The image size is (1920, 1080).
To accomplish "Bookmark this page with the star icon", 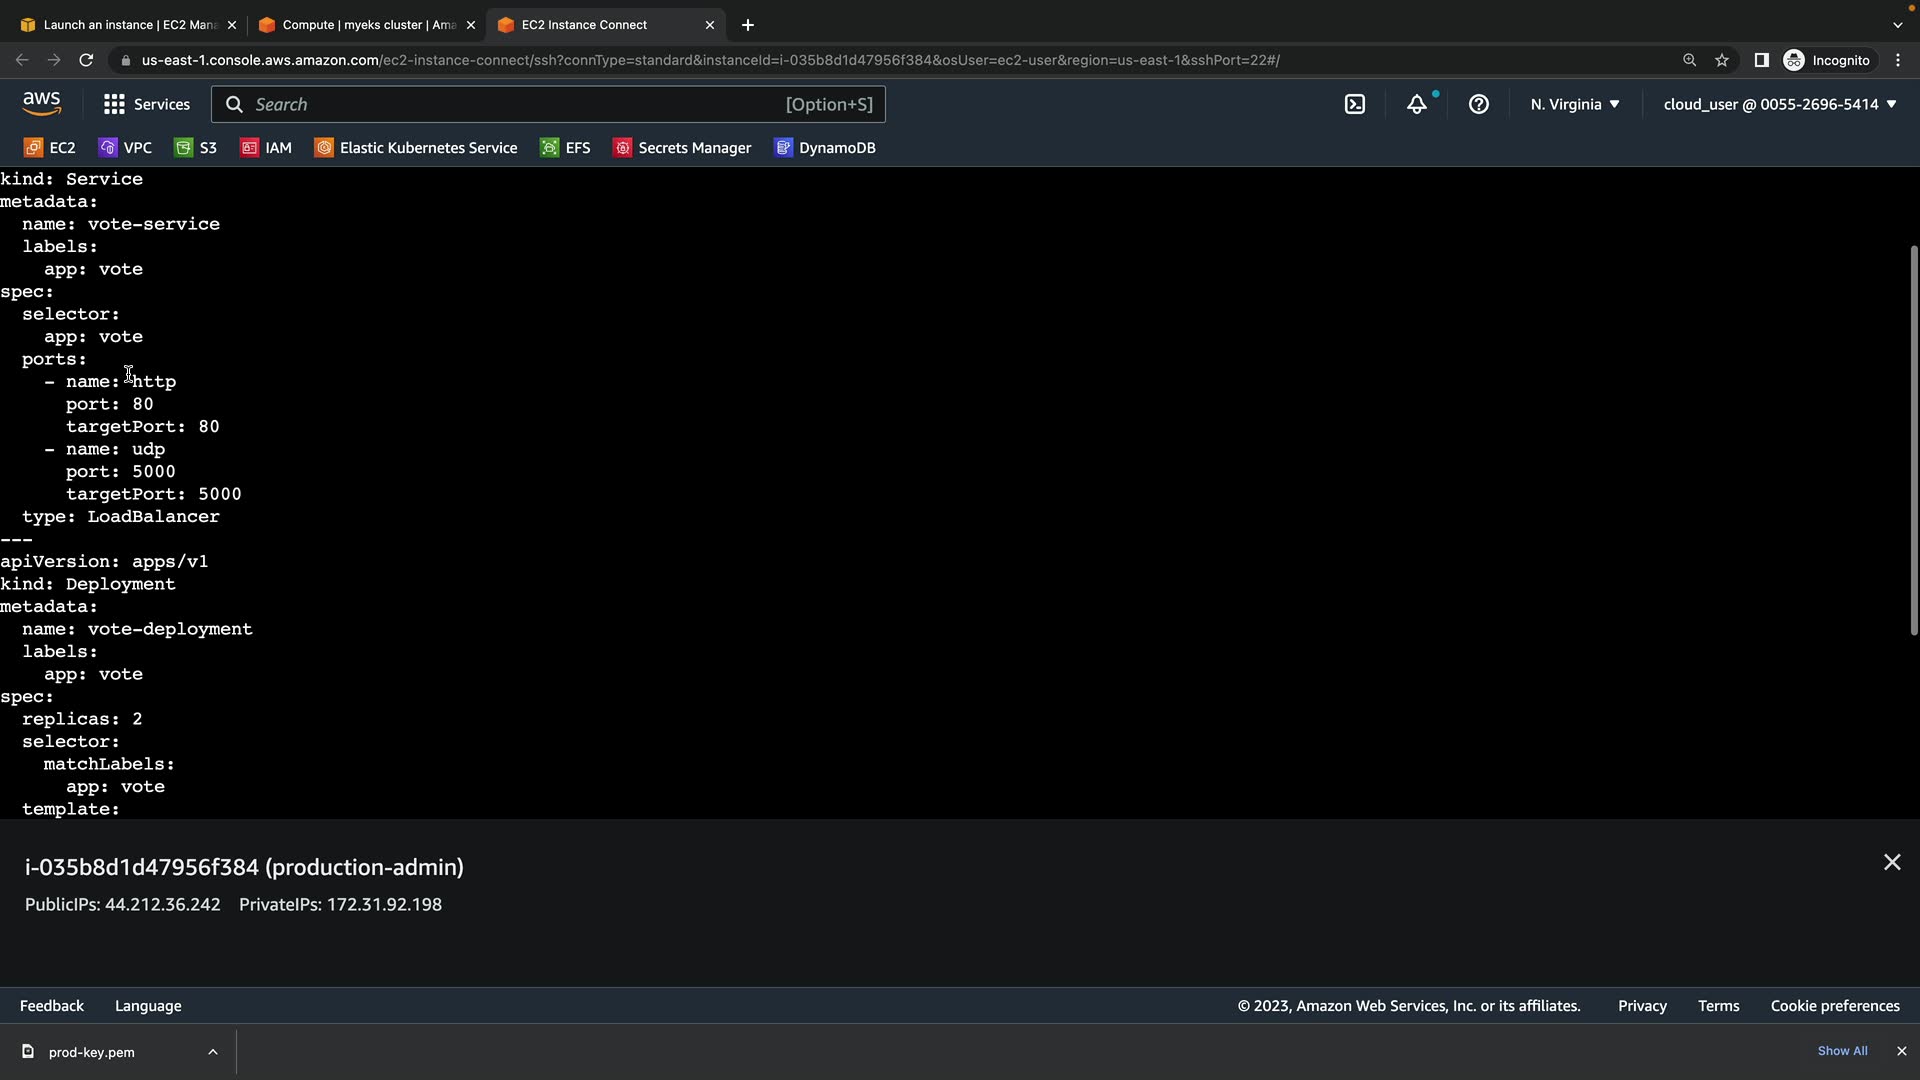I will [x=1722, y=60].
